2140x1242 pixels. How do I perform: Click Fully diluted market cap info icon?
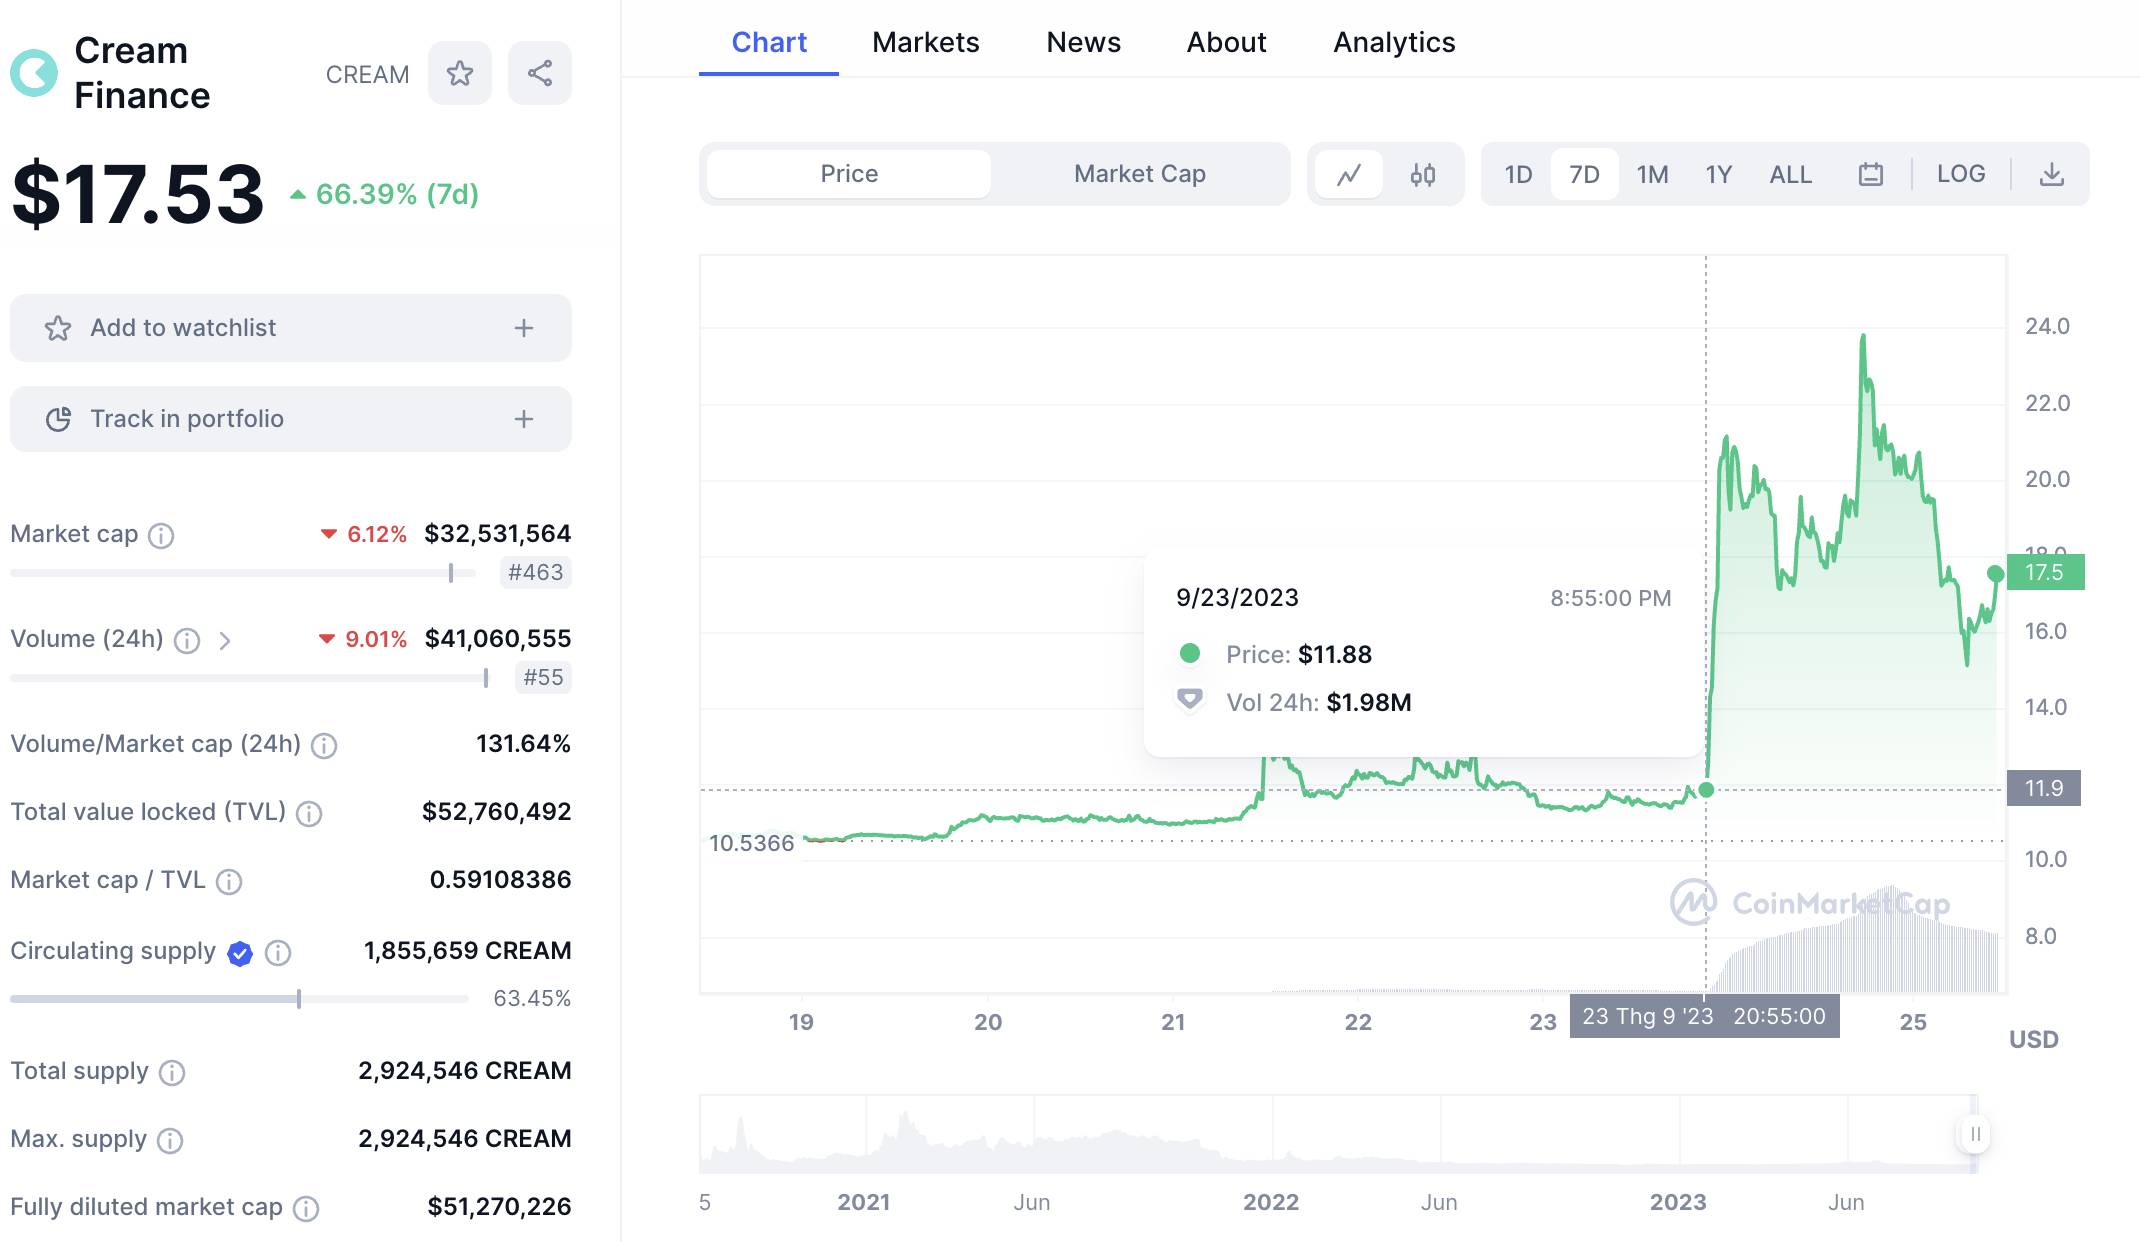(306, 1209)
